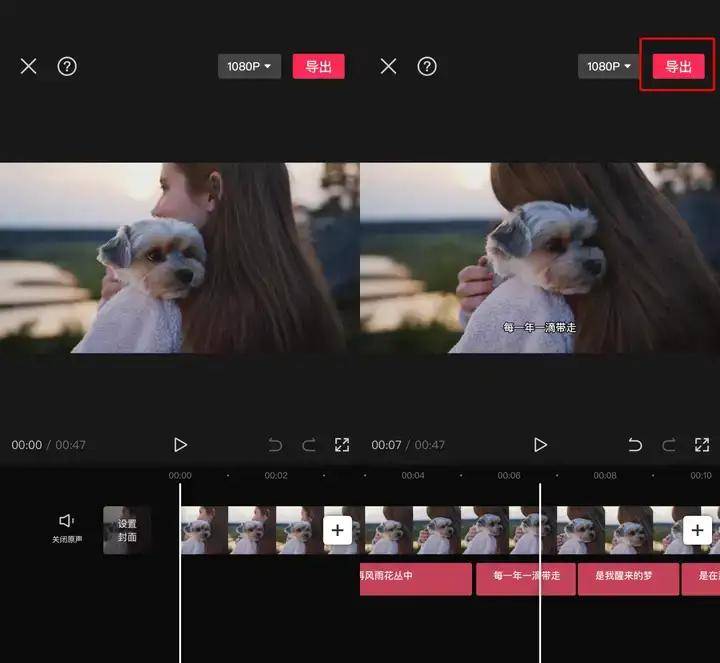Add clip with plus button in left timeline
Image resolution: width=720 pixels, height=663 pixels.
[x=338, y=530]
